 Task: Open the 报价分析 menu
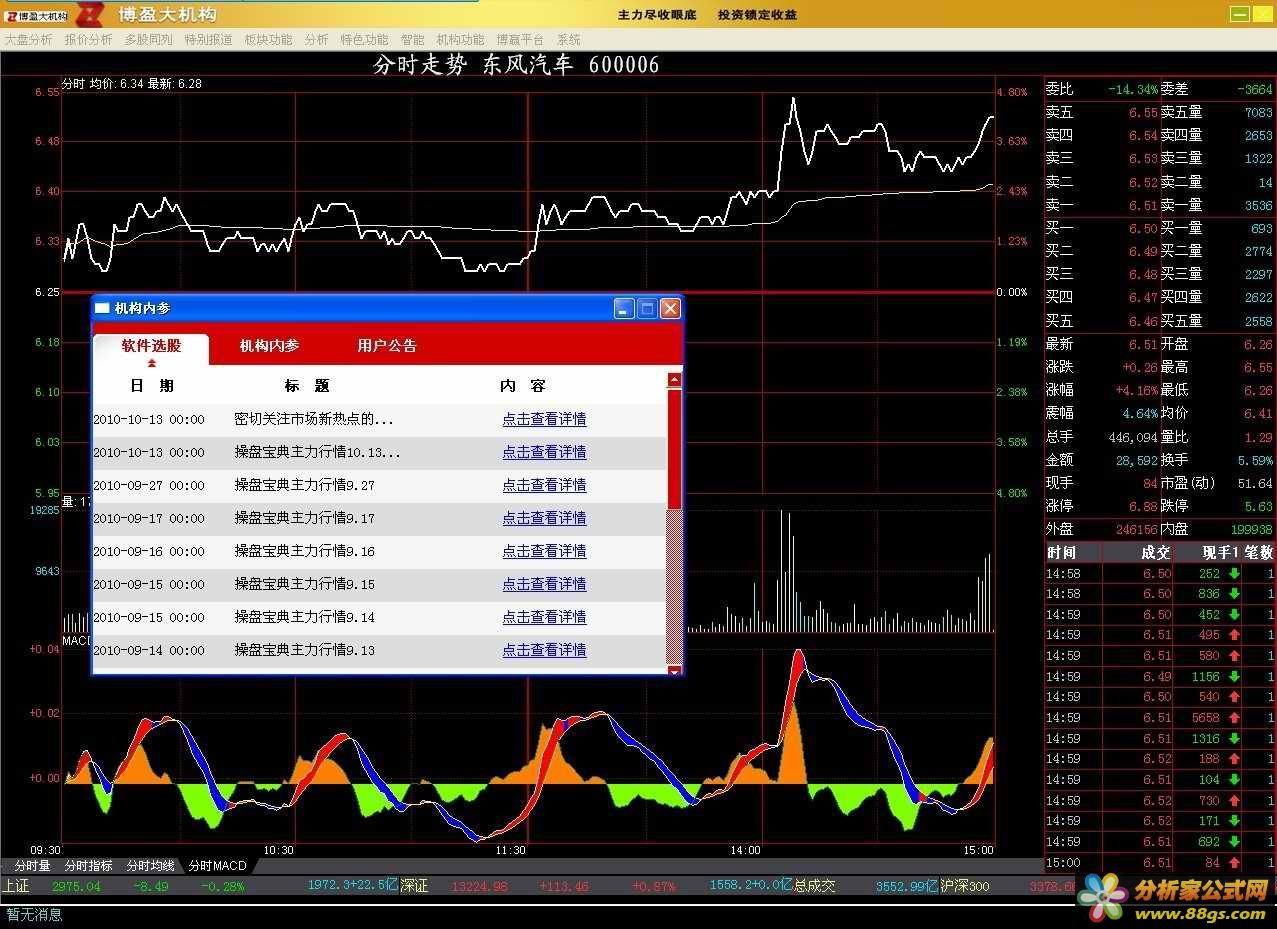point(88,40)
